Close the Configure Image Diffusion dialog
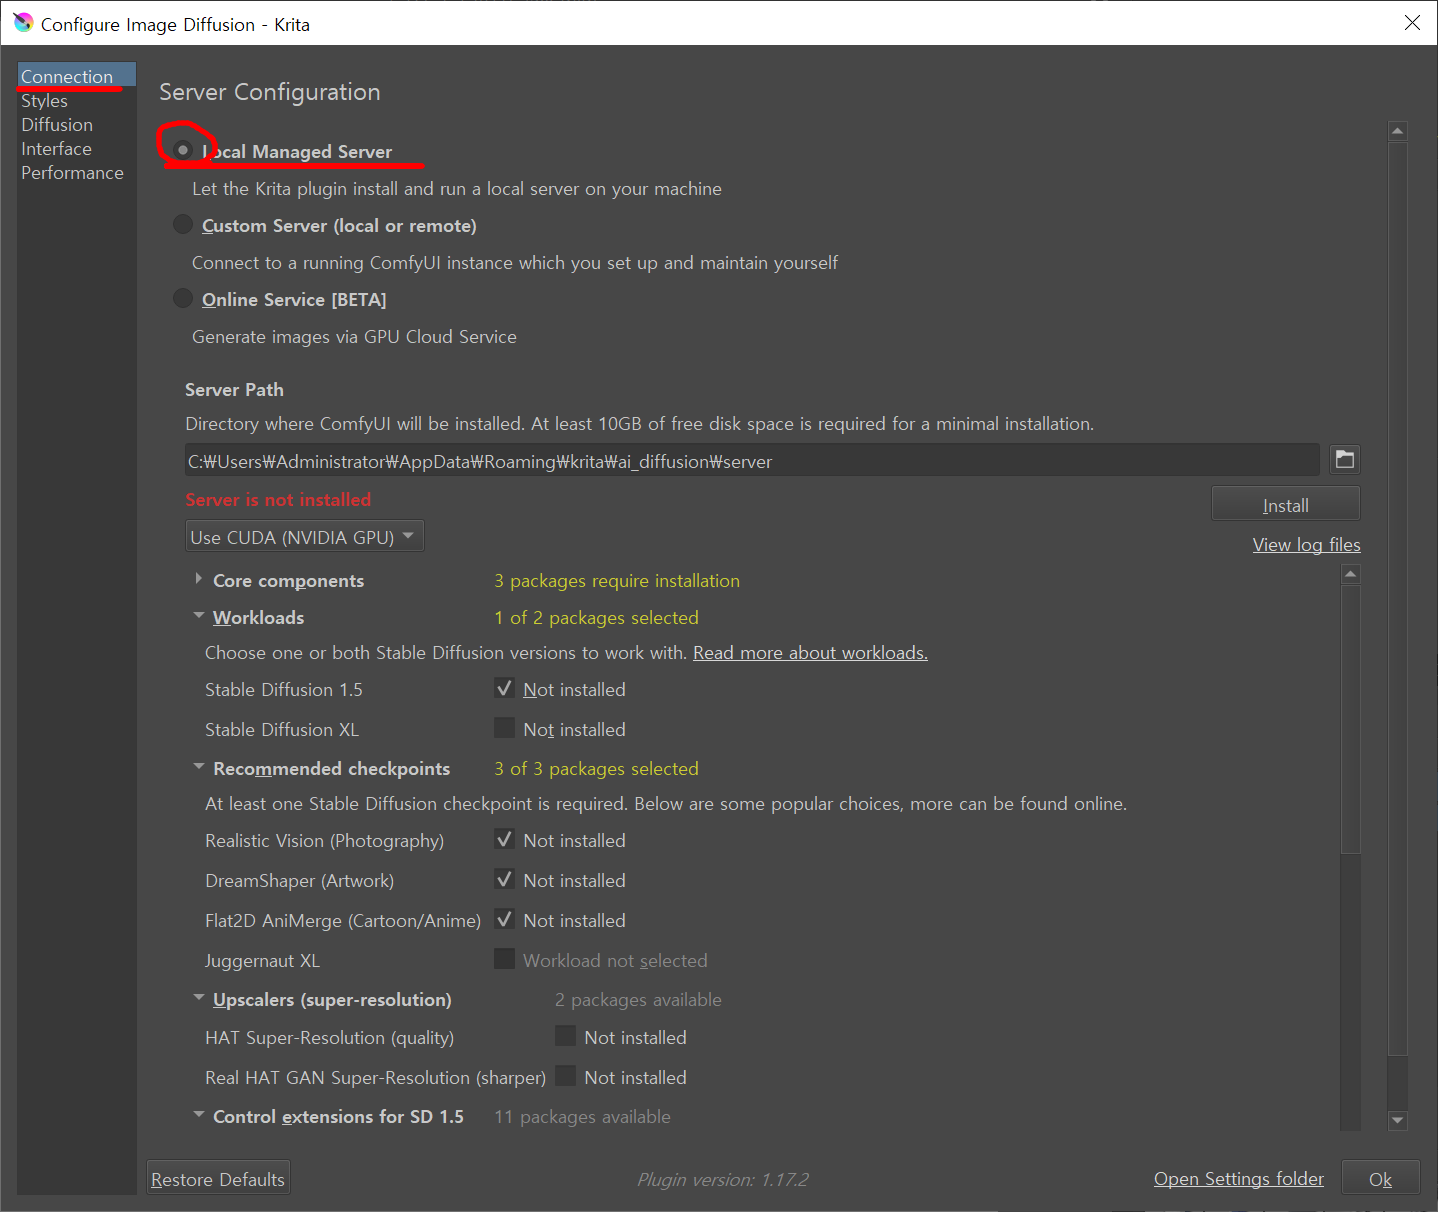The image size is (1438, 1212). [1412, 22]
